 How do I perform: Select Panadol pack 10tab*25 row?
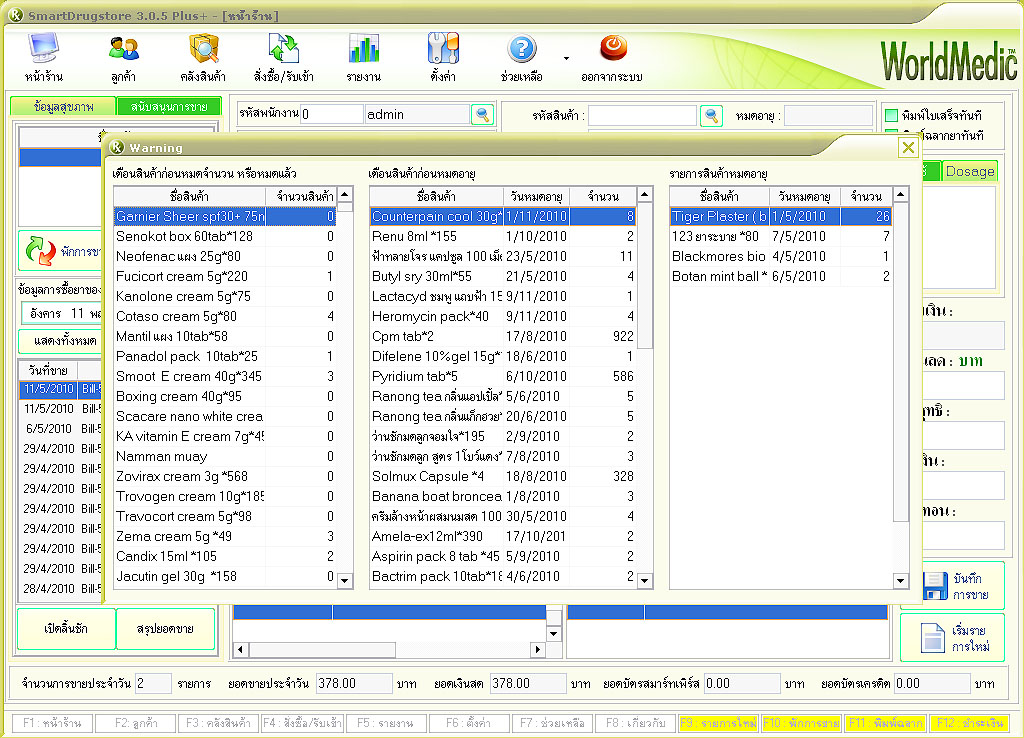pos(225,357)
